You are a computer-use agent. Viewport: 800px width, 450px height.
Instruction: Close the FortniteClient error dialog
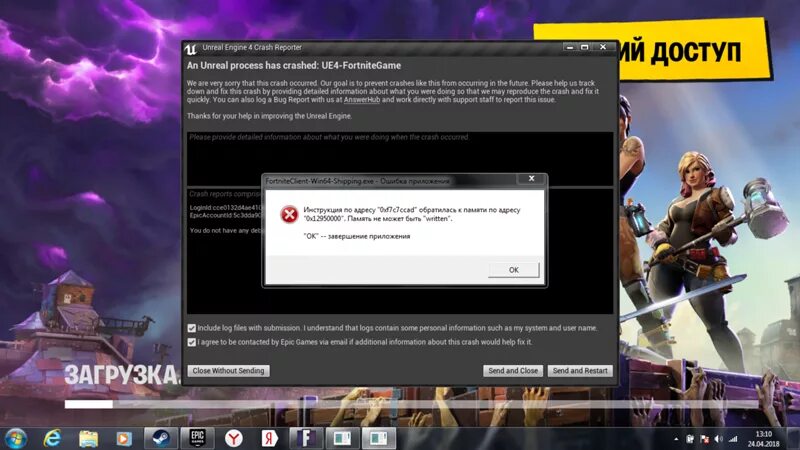coord(531,179)
